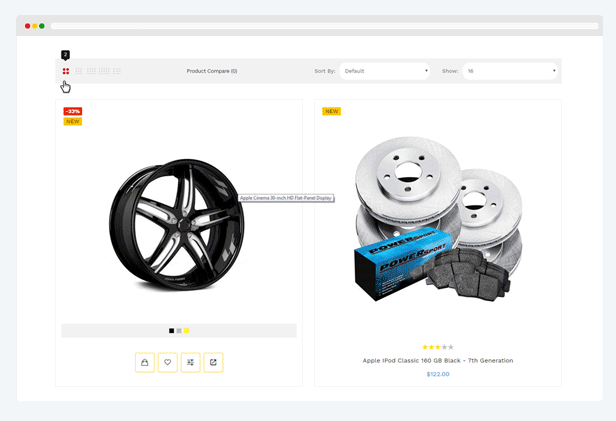Open the black alloy wheel product image
616x421 pixels.
(177, 224)
